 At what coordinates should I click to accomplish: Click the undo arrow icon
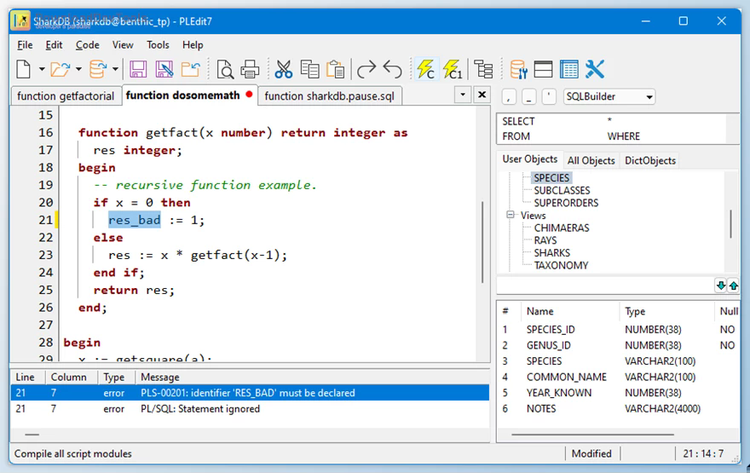(393, 69)
